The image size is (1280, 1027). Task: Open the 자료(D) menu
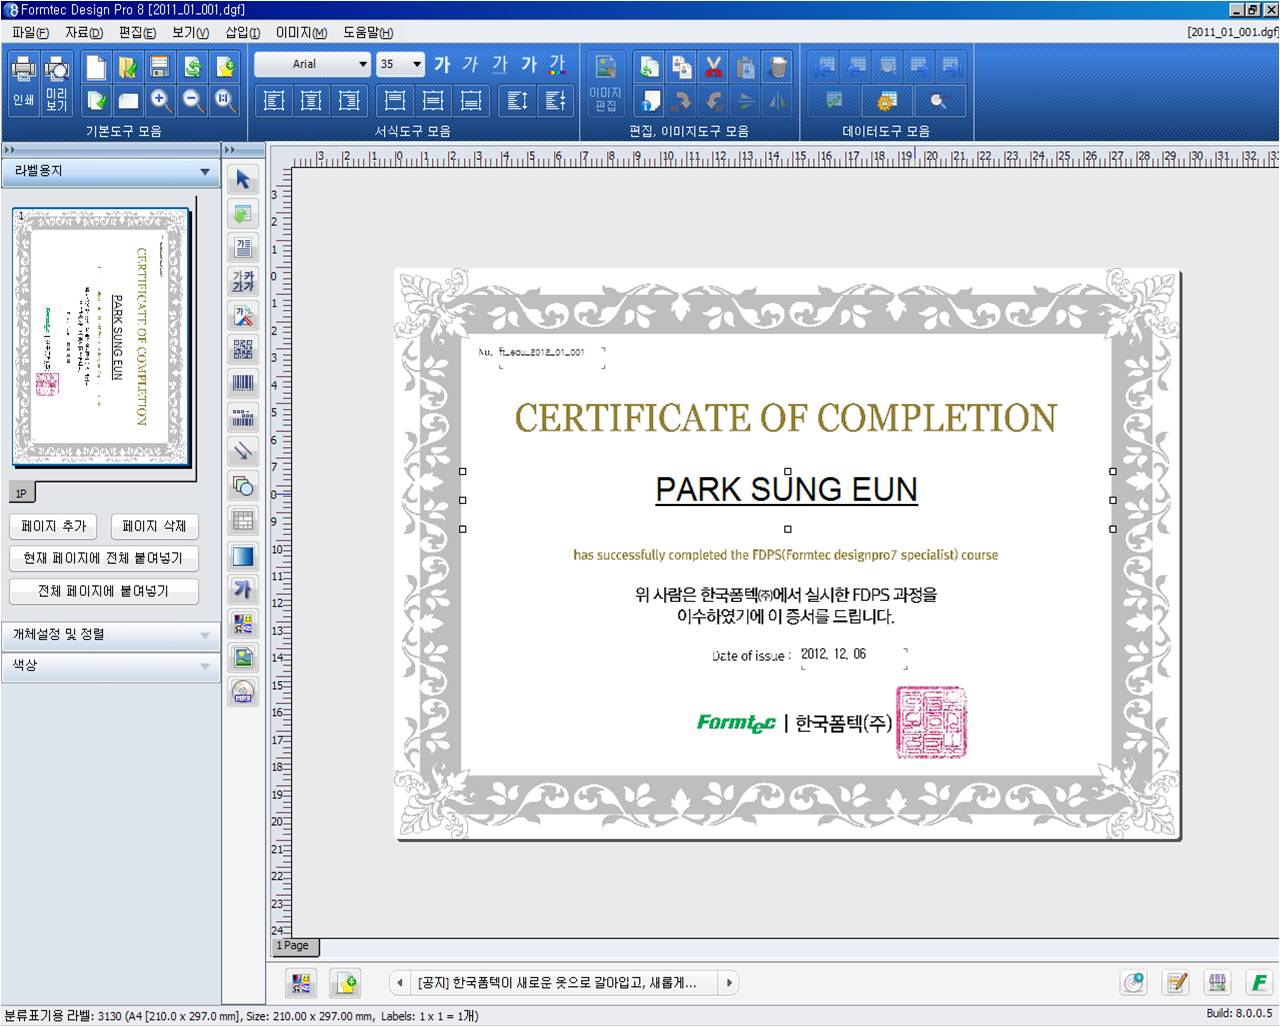point(84,32)
